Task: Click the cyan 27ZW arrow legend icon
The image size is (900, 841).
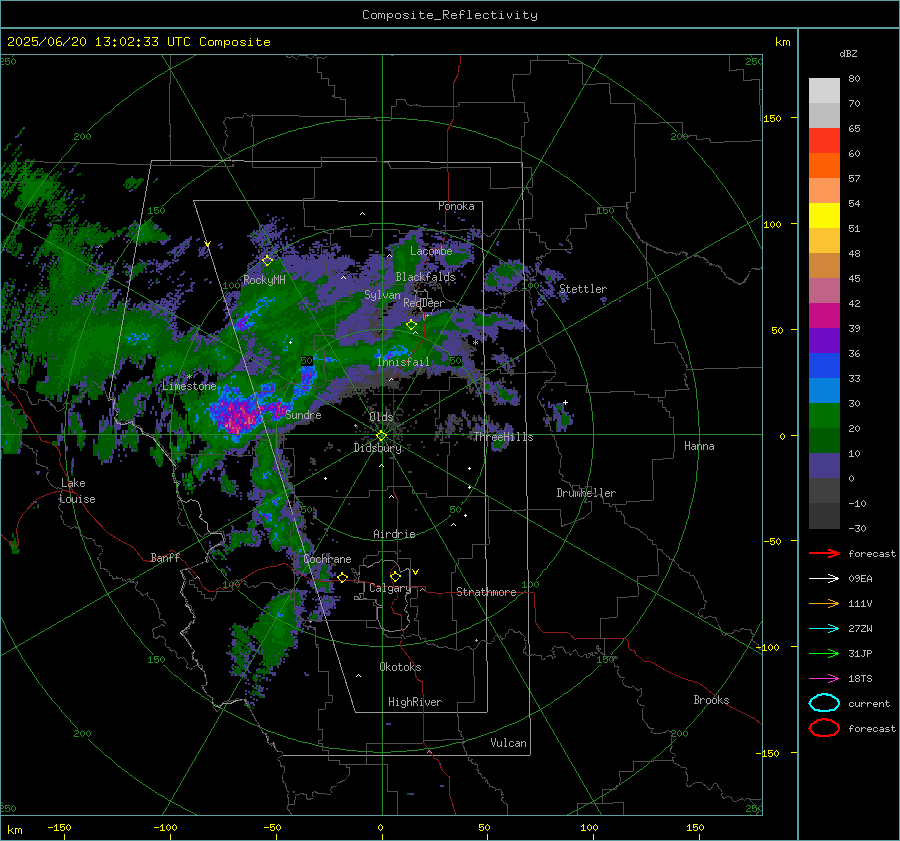Action: (x=824, y=629)
